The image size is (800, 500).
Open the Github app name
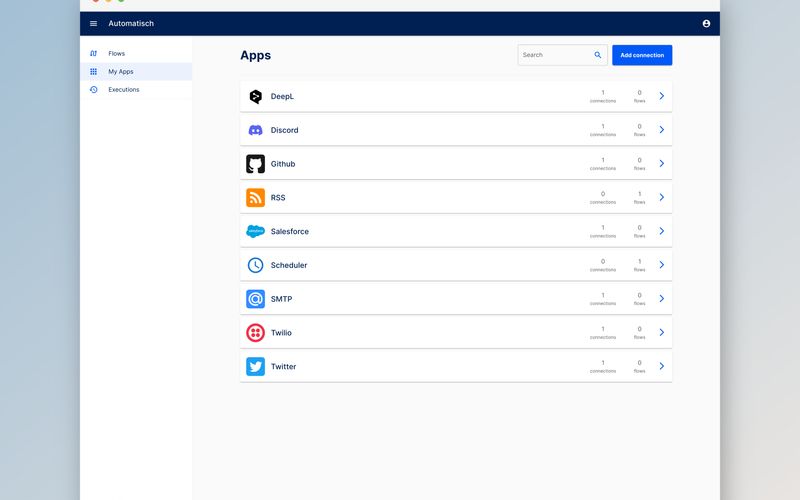coord(283,164)
